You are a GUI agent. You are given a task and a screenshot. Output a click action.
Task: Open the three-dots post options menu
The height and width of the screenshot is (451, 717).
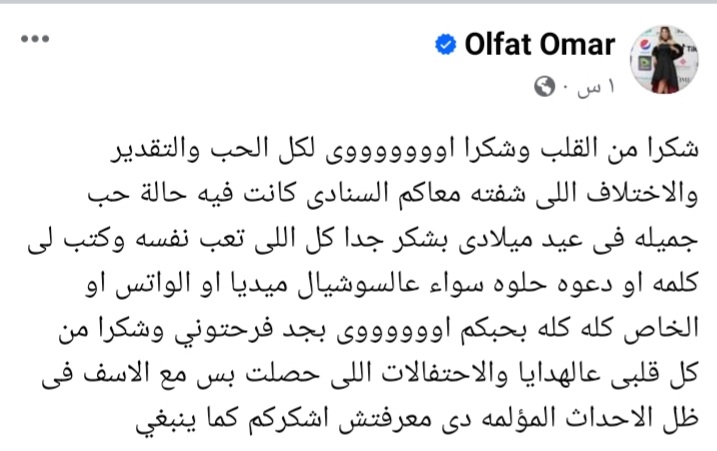click(35, 39)
